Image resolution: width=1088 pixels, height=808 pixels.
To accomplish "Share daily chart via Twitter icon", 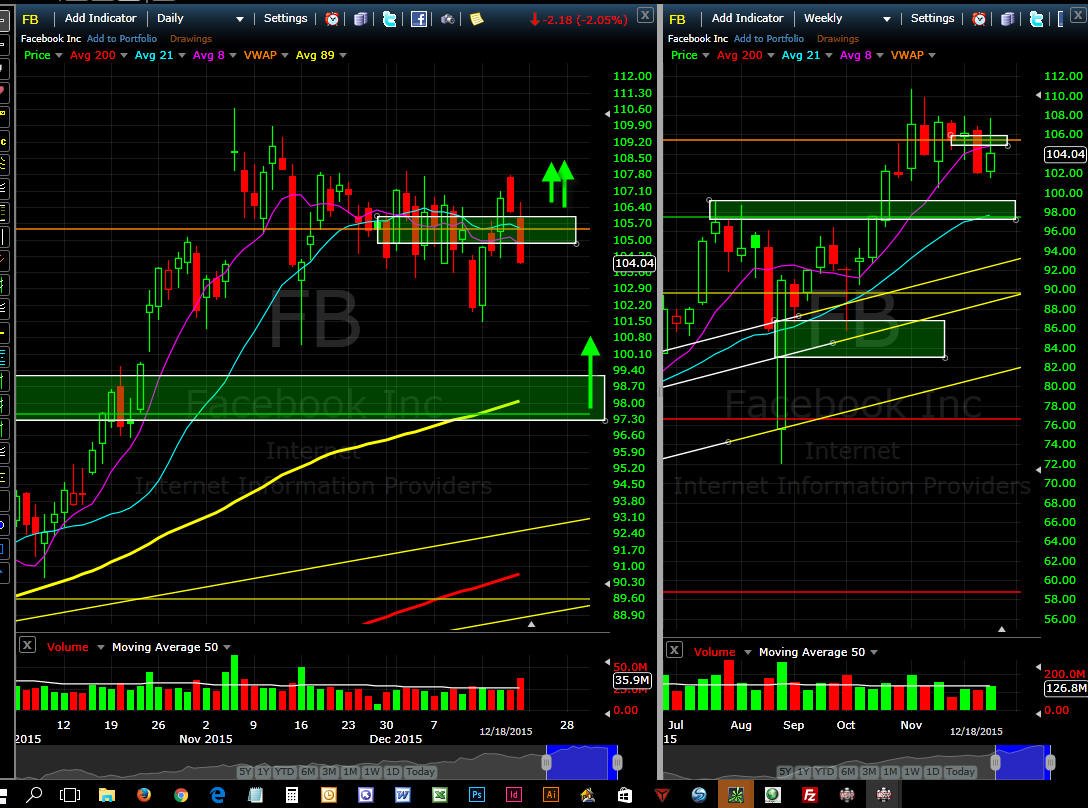I will tap(390, 19).
